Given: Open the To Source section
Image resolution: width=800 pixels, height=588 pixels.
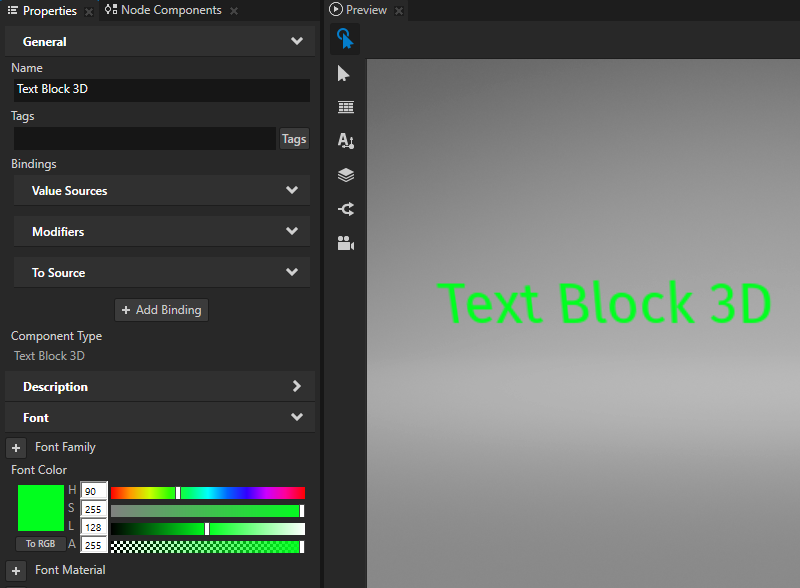Looking at the screenshot, I should [x=161, y=272].
